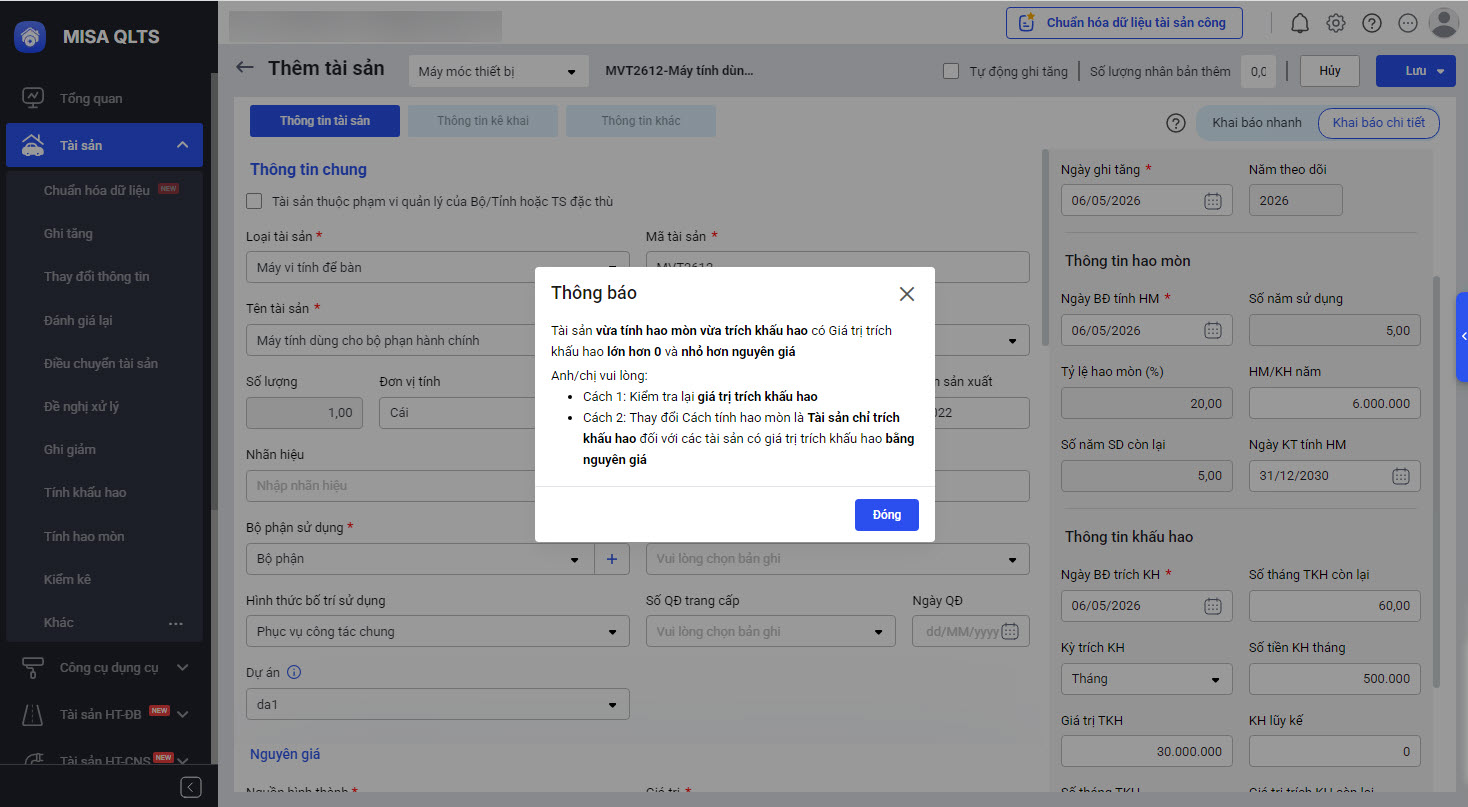Screen dimensions: 1468x807
Task: Expand the Kỳ trích KH dropdown
Action: coord(1146,679)
